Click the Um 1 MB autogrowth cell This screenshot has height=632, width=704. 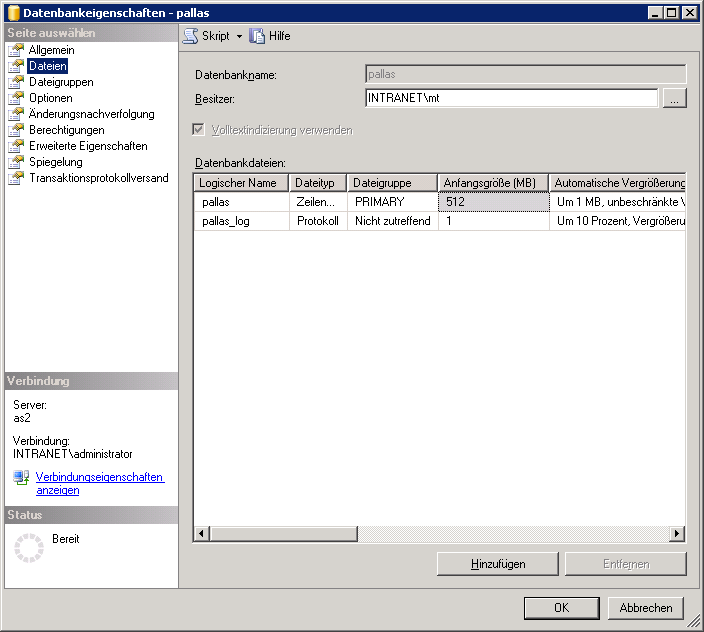[618, 202]
